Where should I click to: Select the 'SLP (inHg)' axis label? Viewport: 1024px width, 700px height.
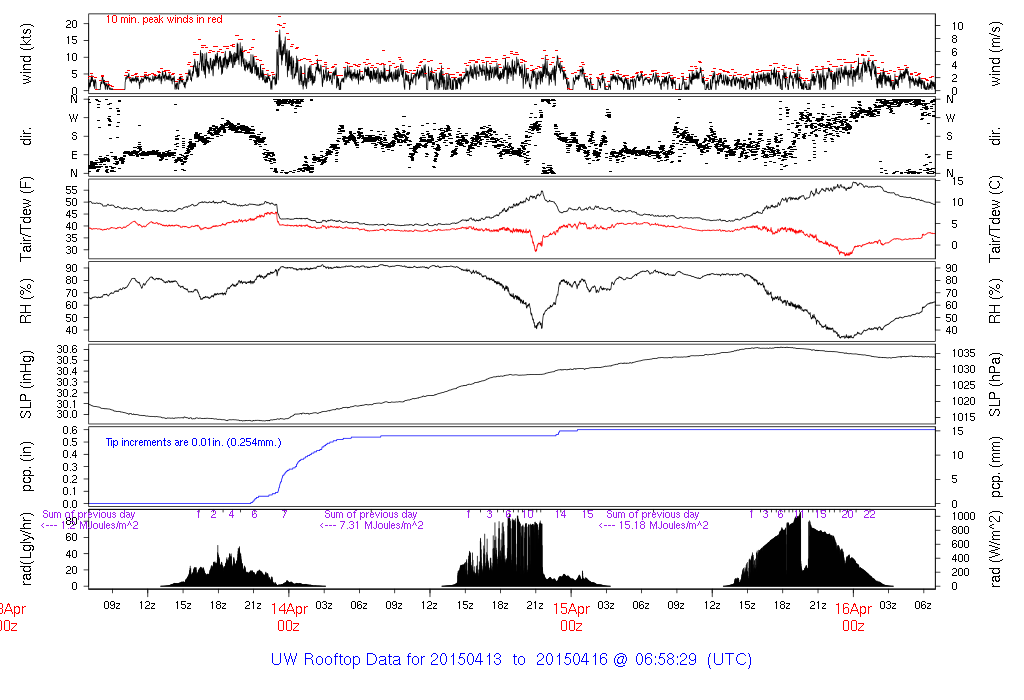[x=27, y=384]
